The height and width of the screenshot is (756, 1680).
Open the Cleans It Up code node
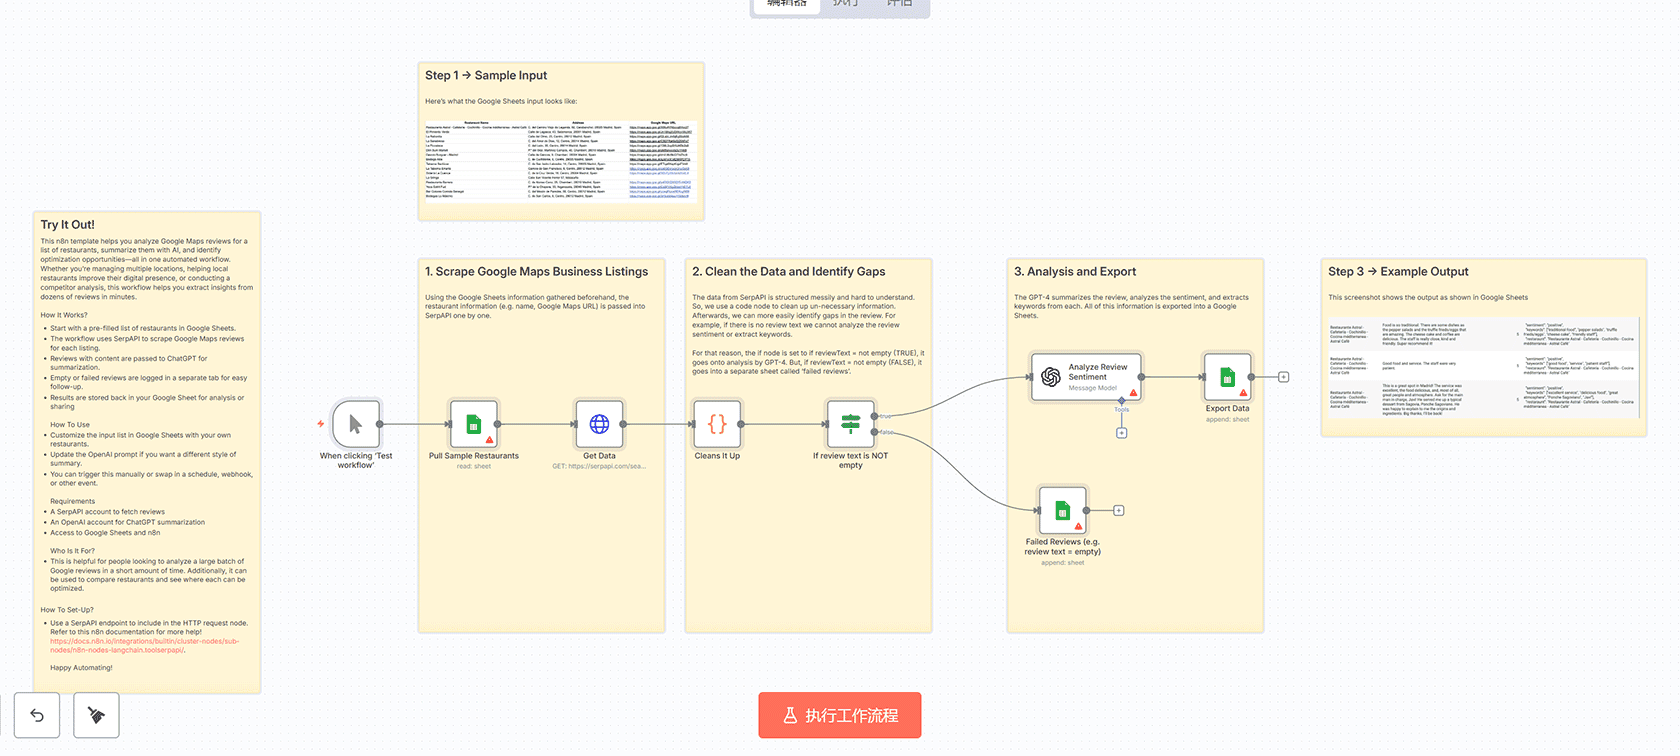[x=717, y=424]
